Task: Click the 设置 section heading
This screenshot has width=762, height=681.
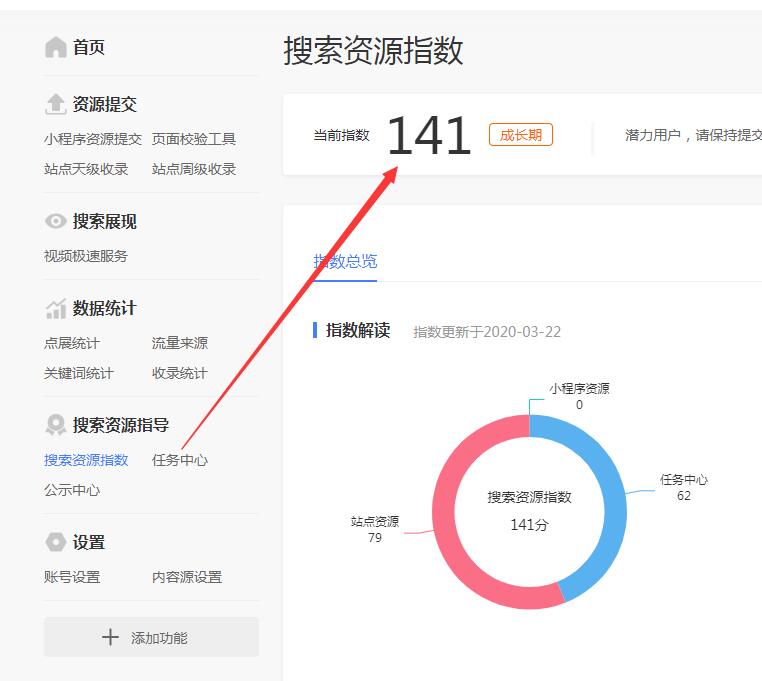Action: pos(89,541)
